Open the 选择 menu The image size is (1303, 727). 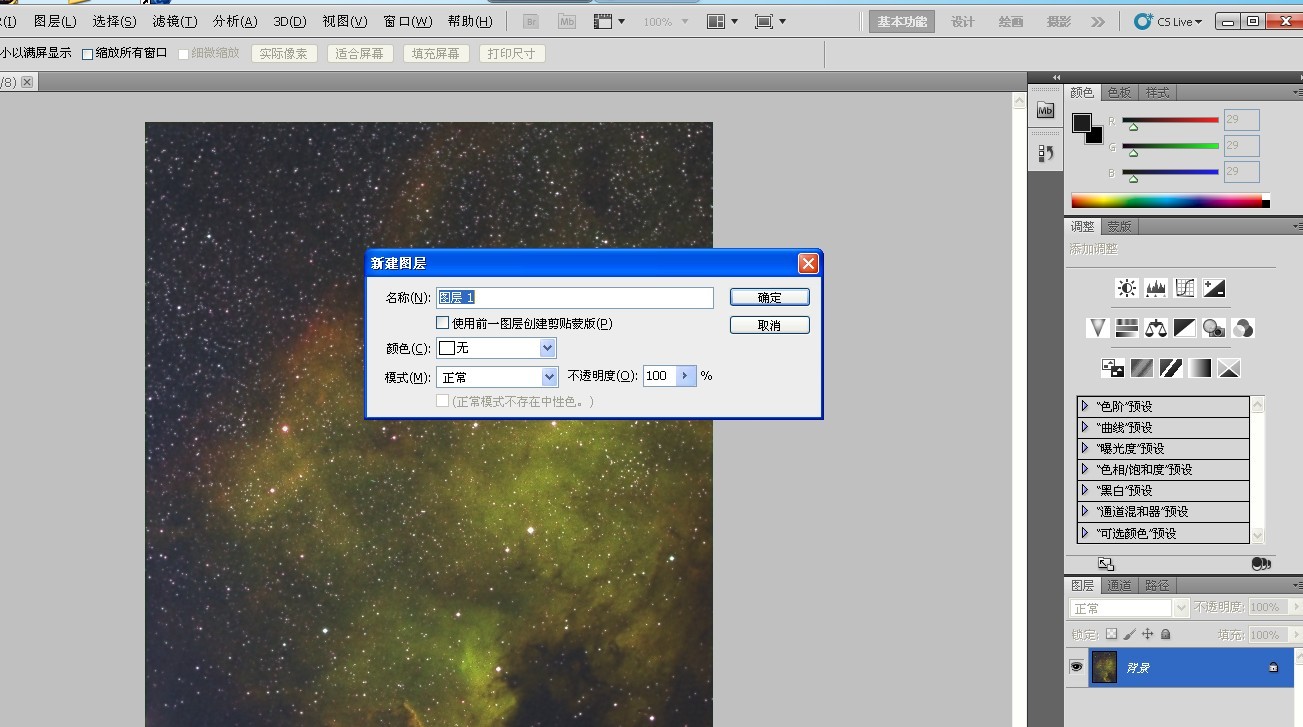pyautogui.click(x=114, y=21)
